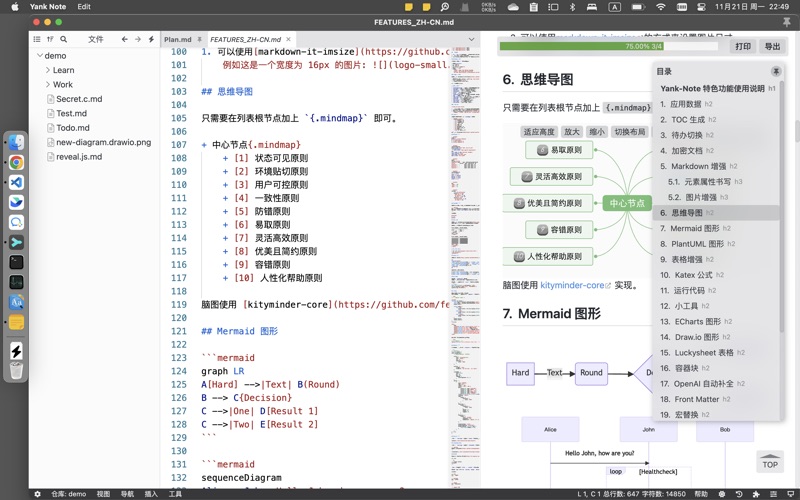Click the 导出 export button

772,46
